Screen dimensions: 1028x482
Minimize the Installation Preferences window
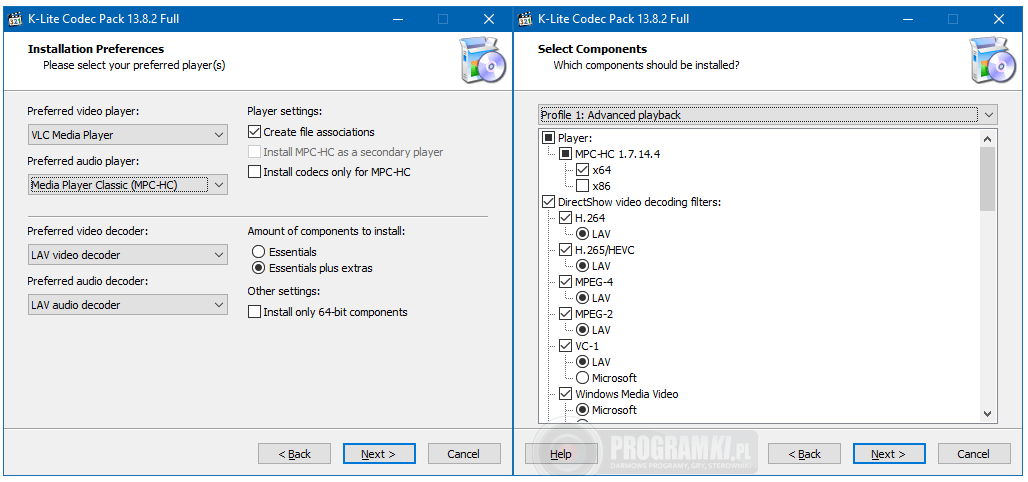tap(397, 20)
